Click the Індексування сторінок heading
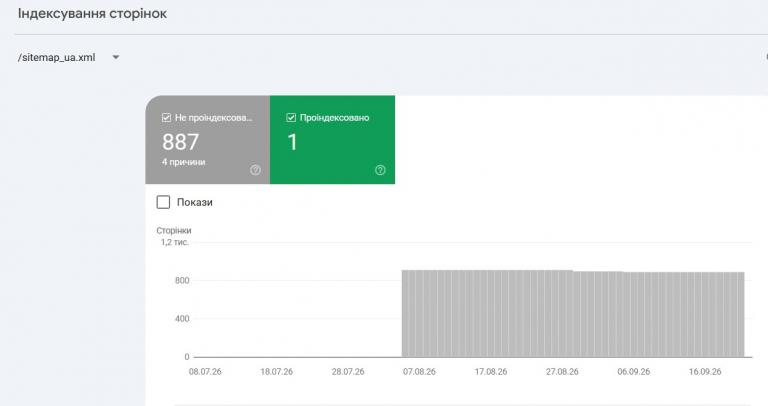768x406 pixels. [x=92, y=13]
